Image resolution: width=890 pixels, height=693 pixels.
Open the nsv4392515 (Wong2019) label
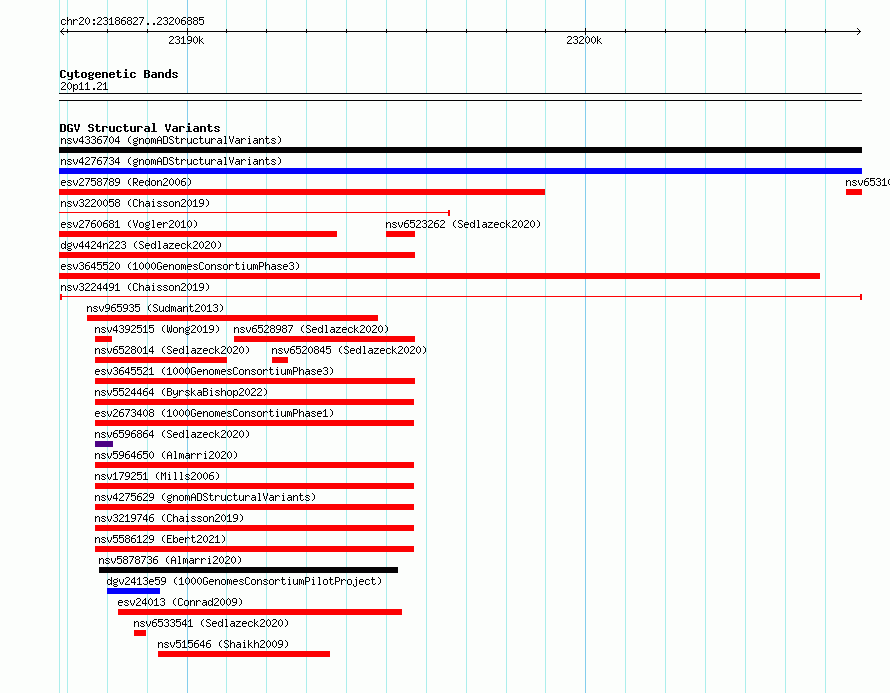coord(157,329)
